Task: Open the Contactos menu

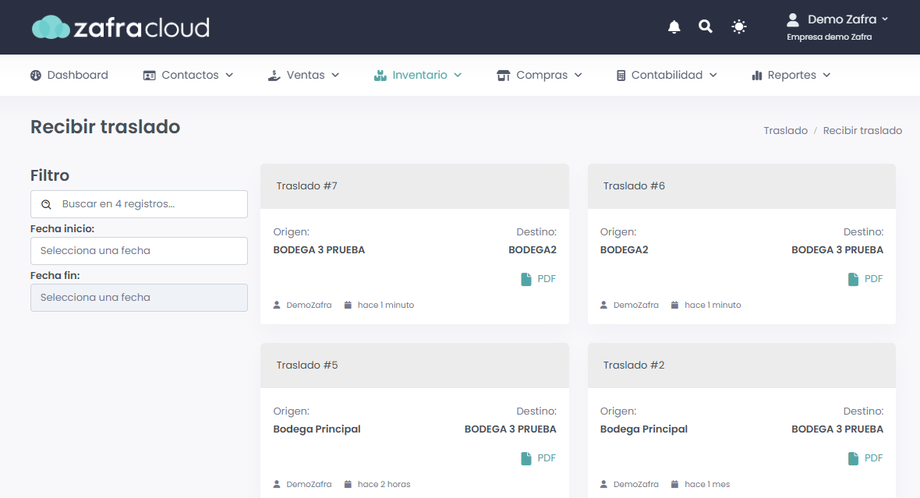Action: 188,75
